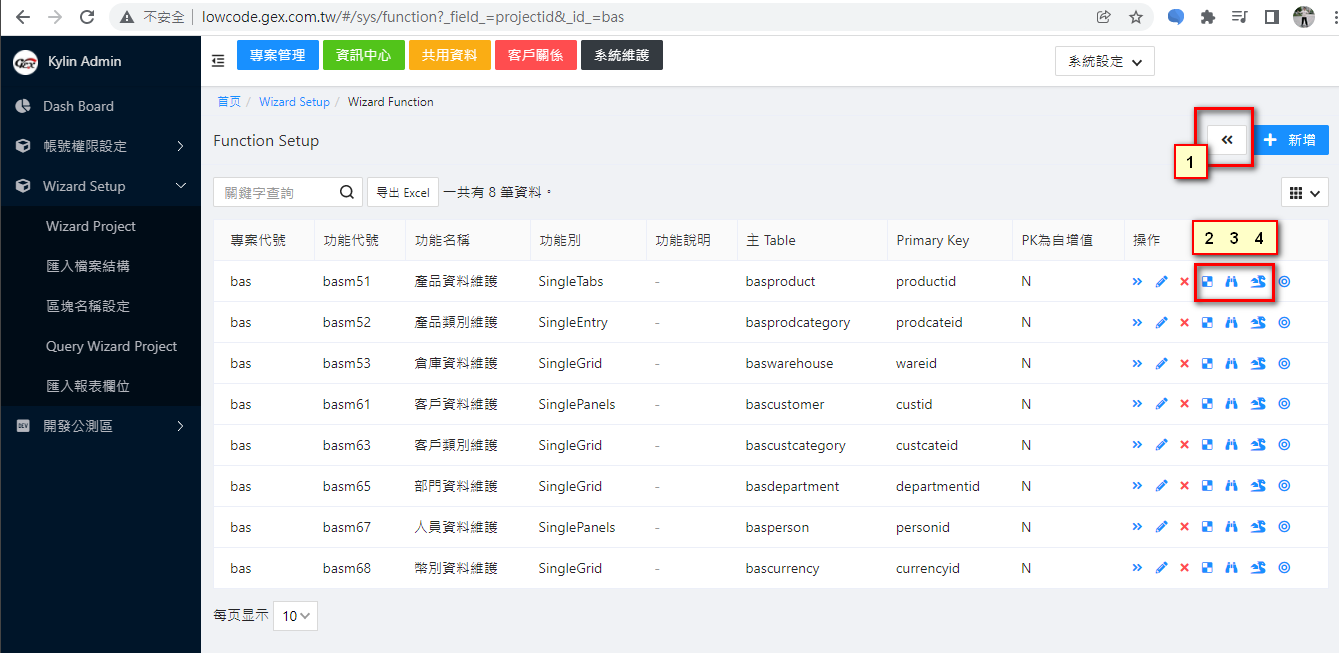
Task: Click the checkered grid icon for basm61
Action: (1207, 405)
